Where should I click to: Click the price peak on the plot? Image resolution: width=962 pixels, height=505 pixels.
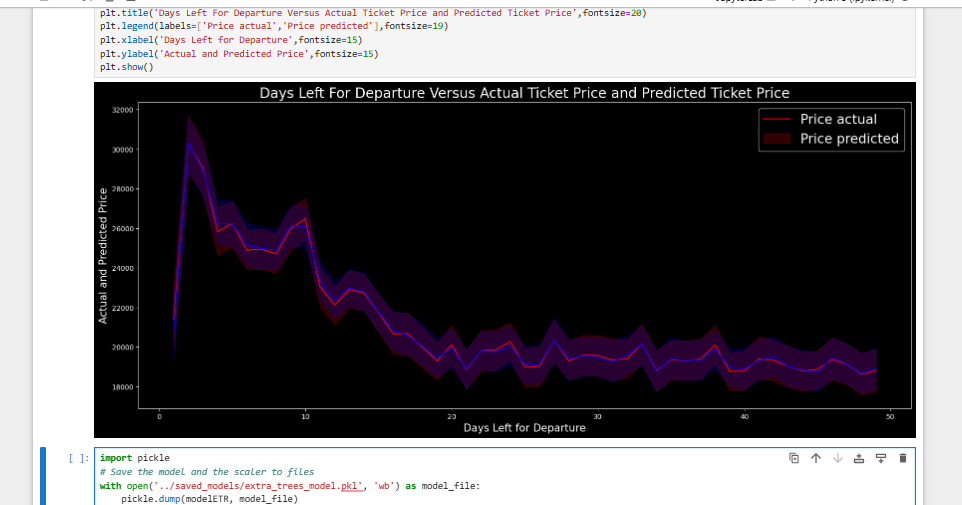188,143
